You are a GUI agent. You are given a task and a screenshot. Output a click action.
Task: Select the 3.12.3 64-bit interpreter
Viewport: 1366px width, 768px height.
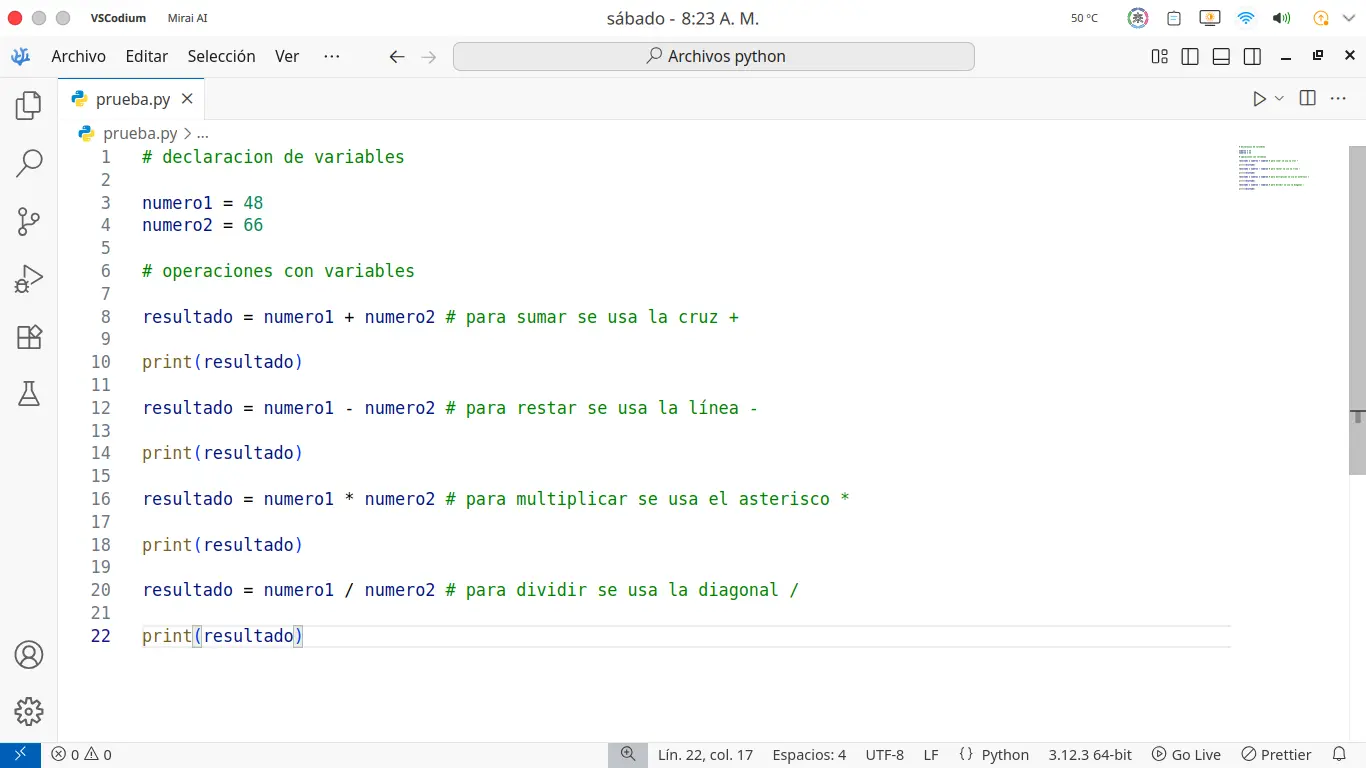[x=1090, y=755]
